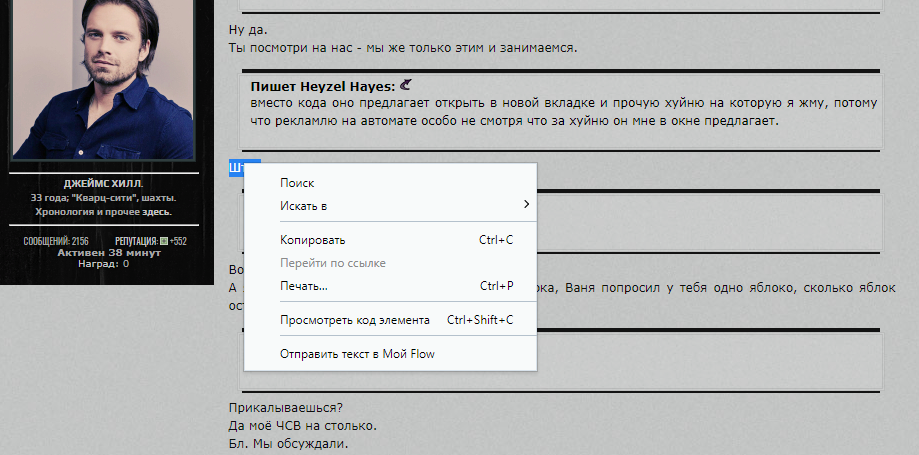
Task: Click the 'Да моё ЧСВ на столько.' line
Action: 302,426
